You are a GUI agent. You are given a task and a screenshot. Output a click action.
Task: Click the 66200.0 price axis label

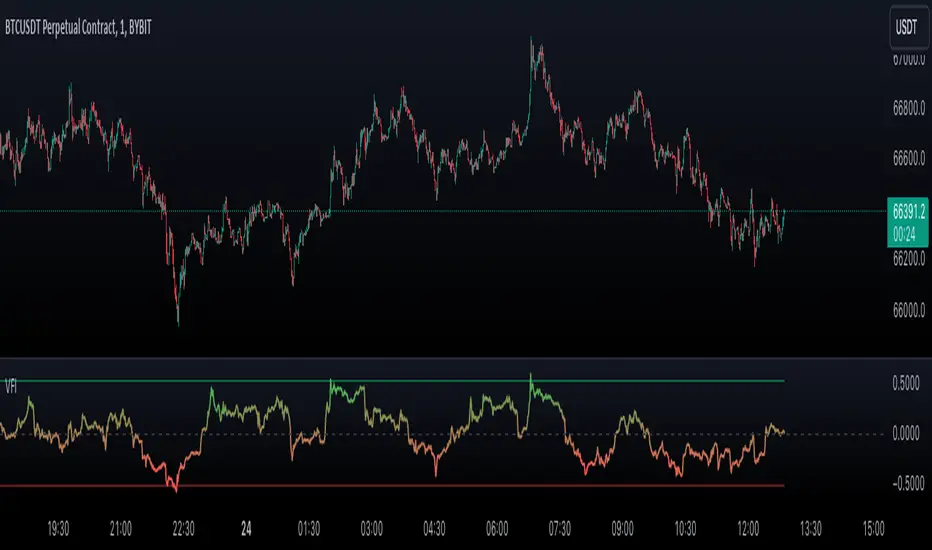click(908, 256)
